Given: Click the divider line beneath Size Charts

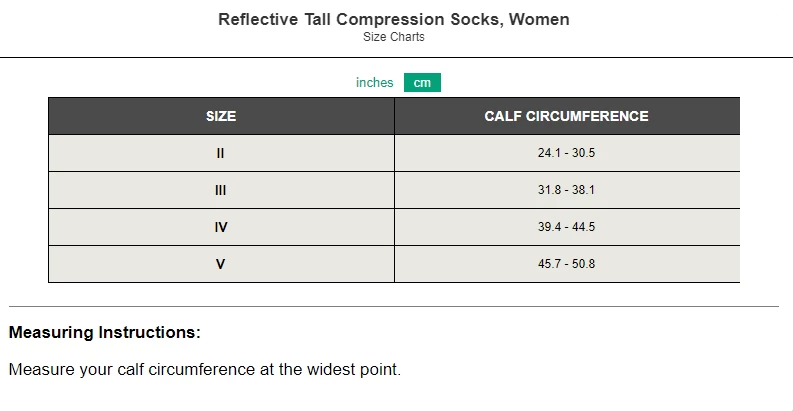Looking at the screenshot, I should (x=396, y=57).
